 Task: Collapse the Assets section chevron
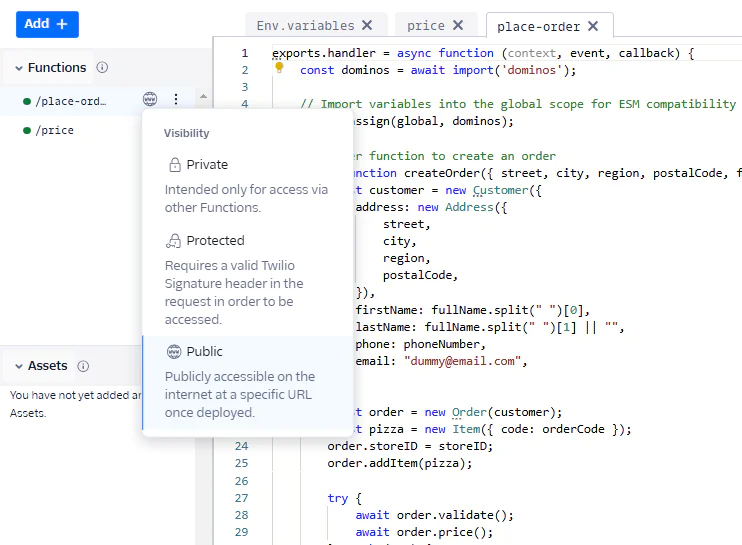point(19,366)
